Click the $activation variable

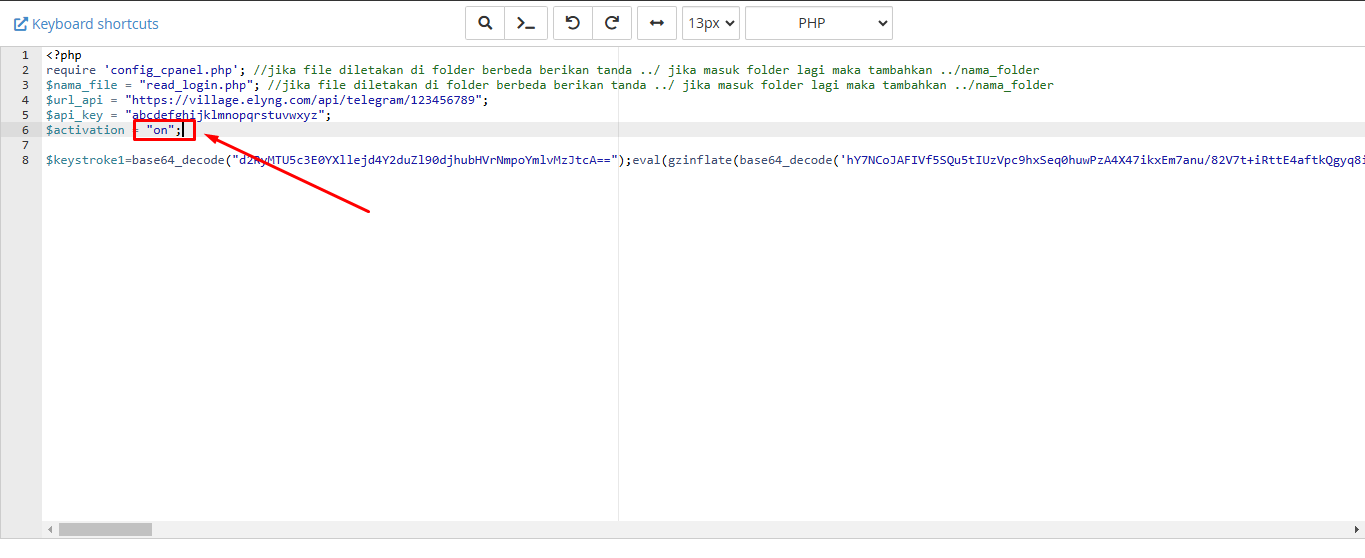pos(86,130)
